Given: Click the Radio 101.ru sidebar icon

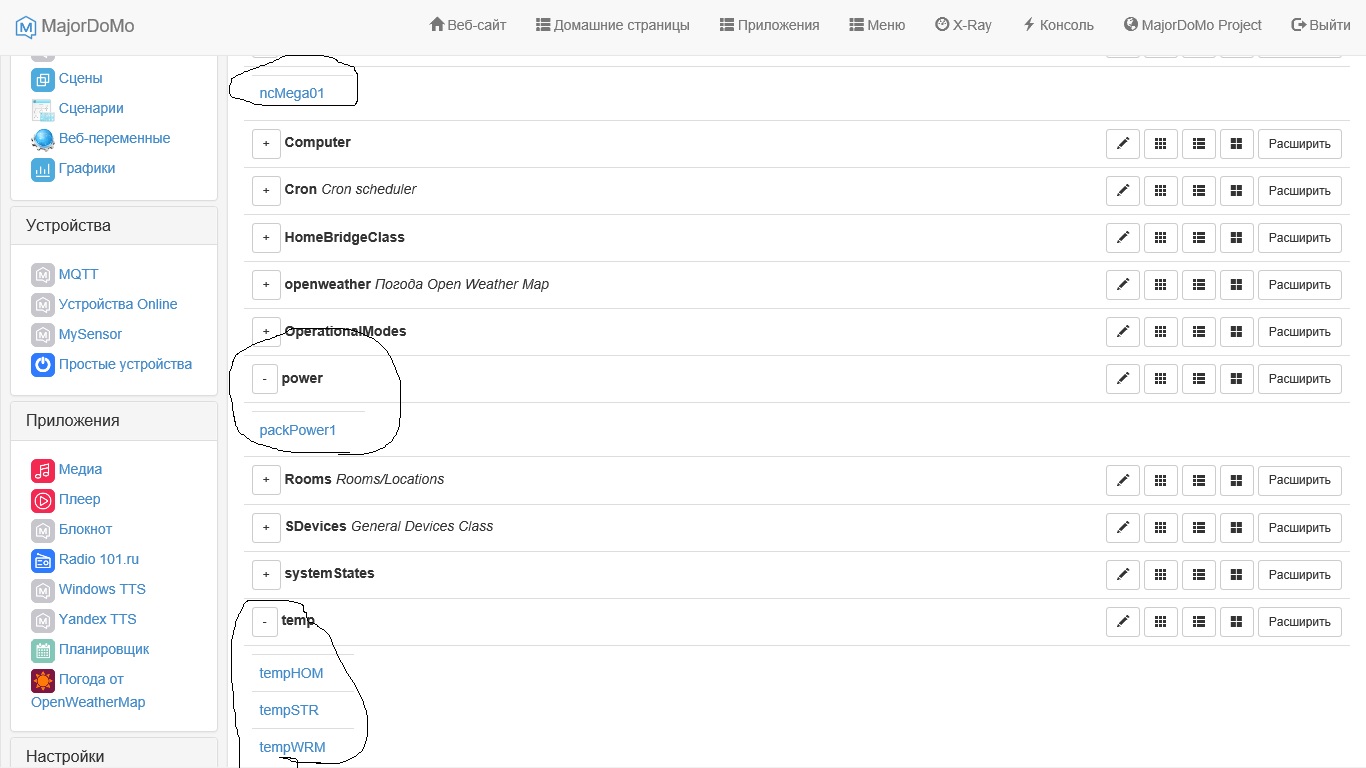Looking at the screenshot, I should point(42,560).
